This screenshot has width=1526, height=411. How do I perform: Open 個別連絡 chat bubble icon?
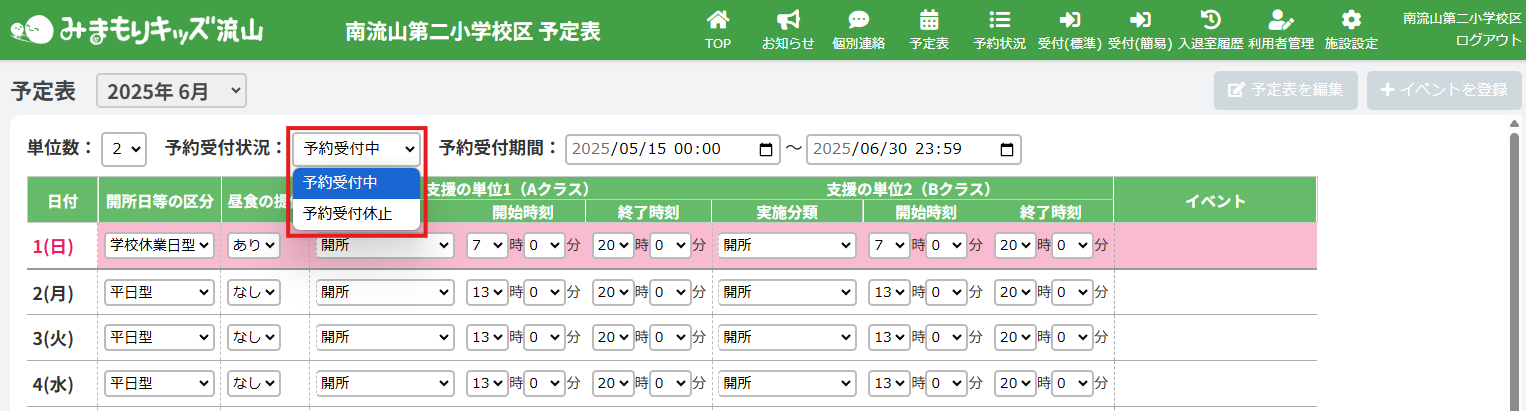[858, 20]
